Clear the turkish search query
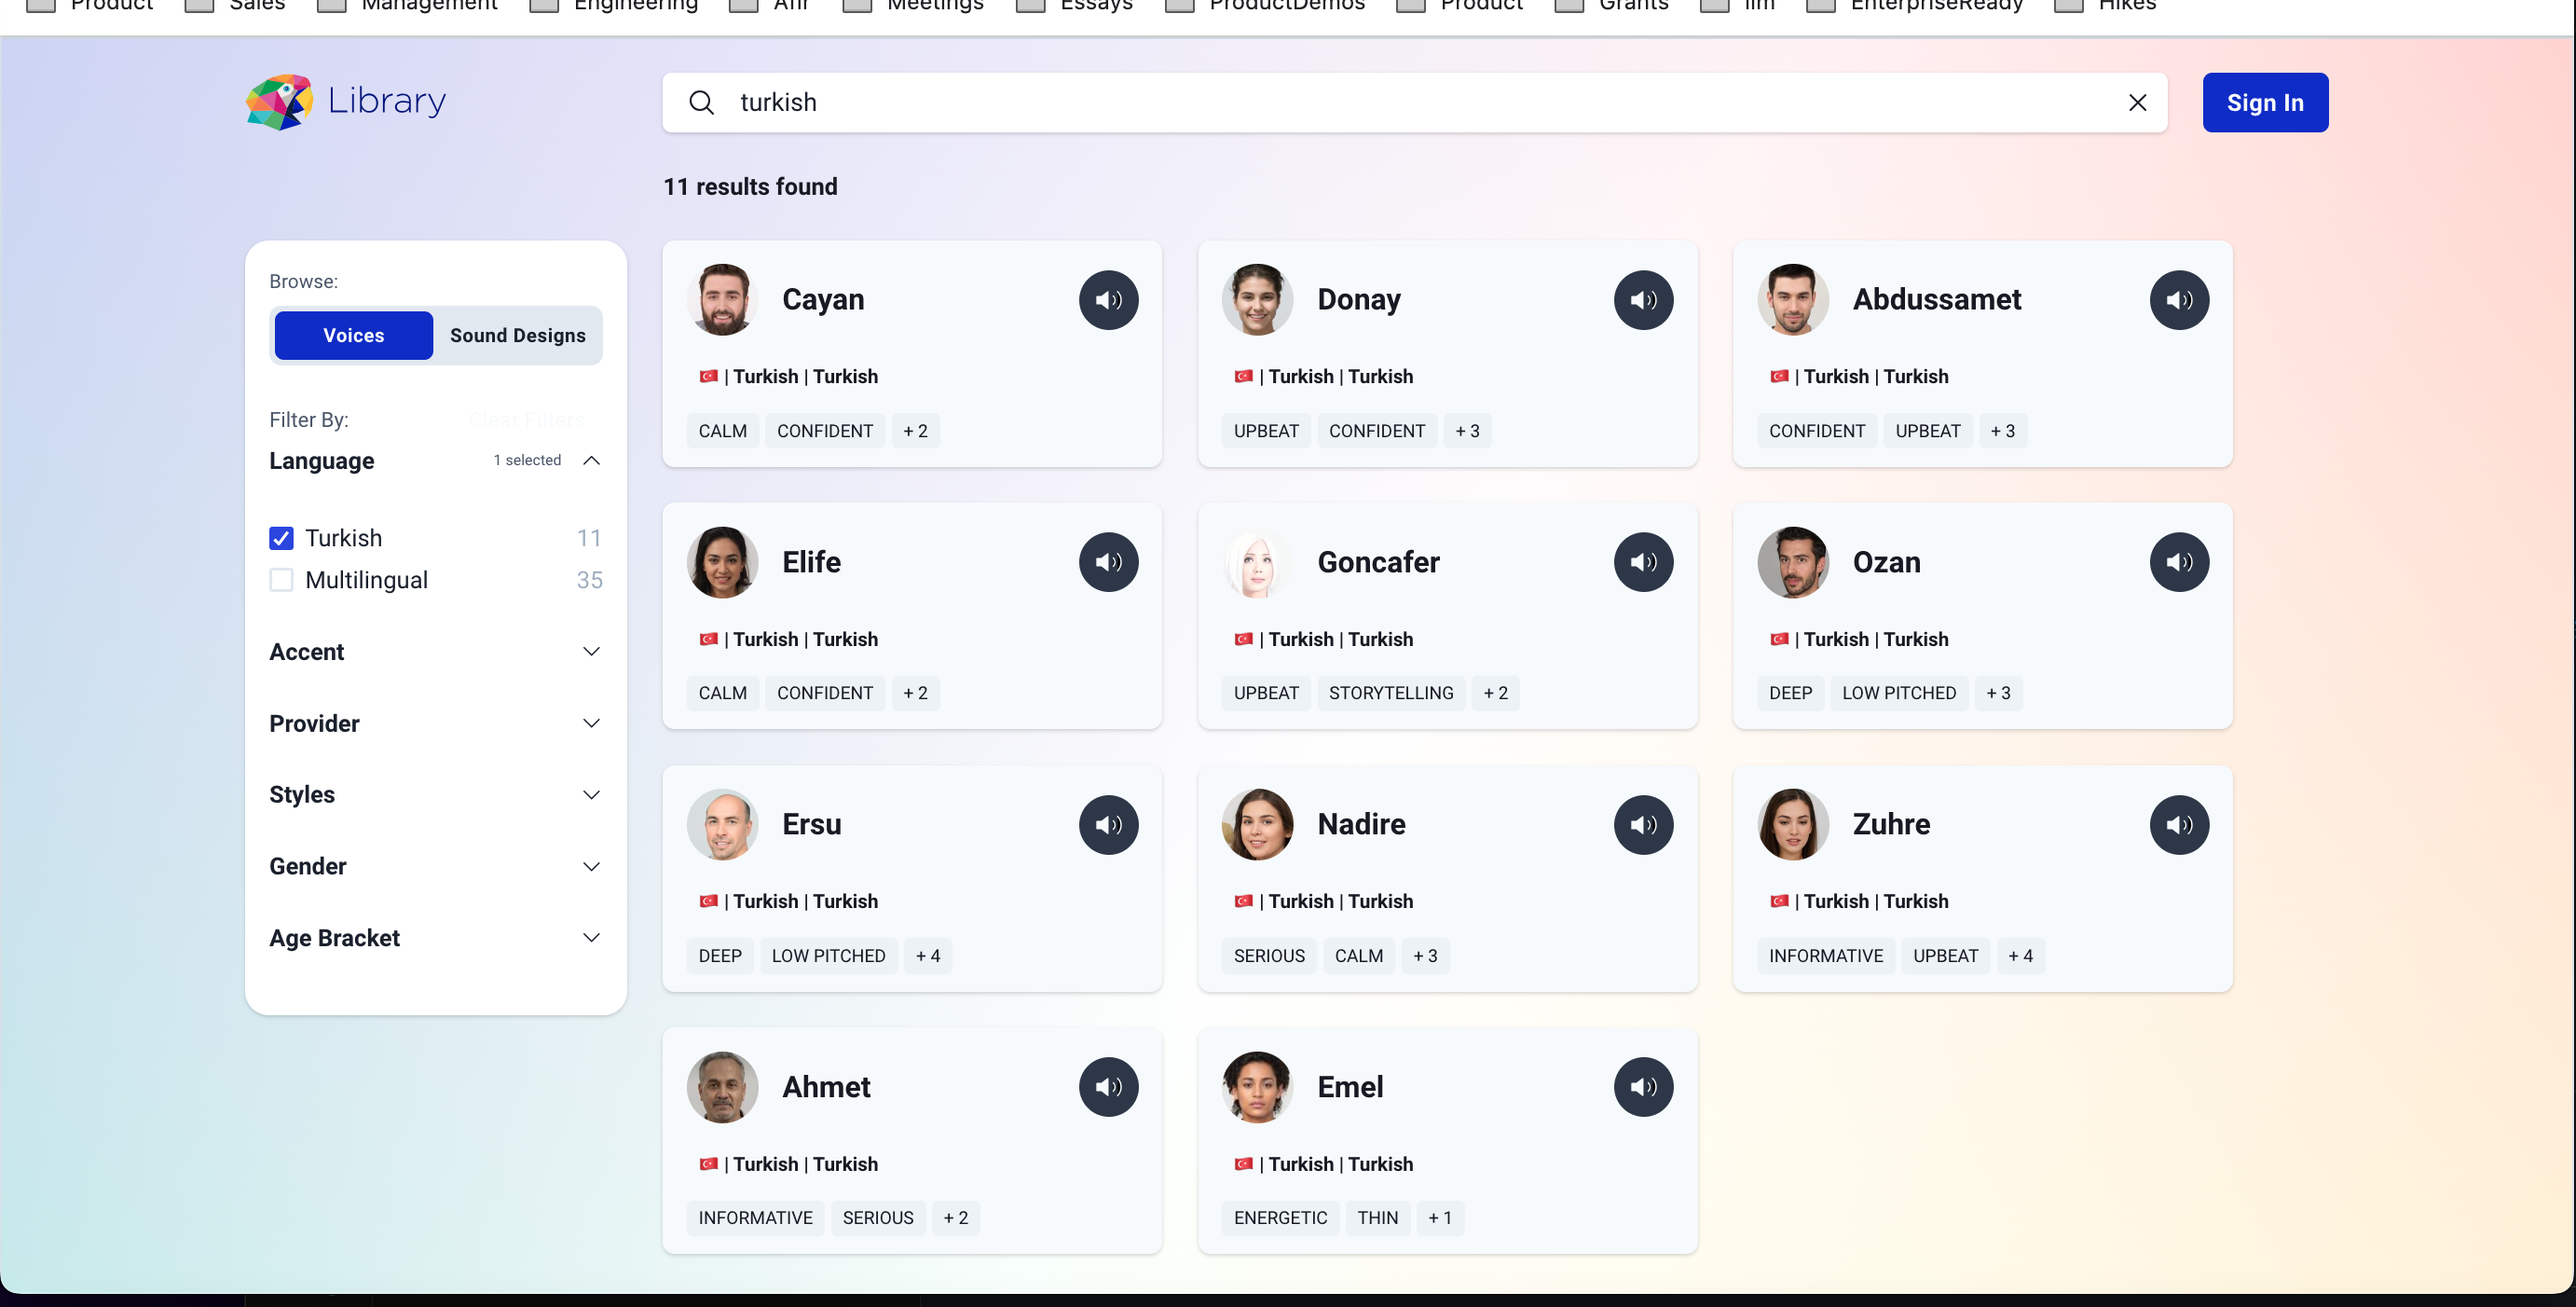 click(2138, 102)
